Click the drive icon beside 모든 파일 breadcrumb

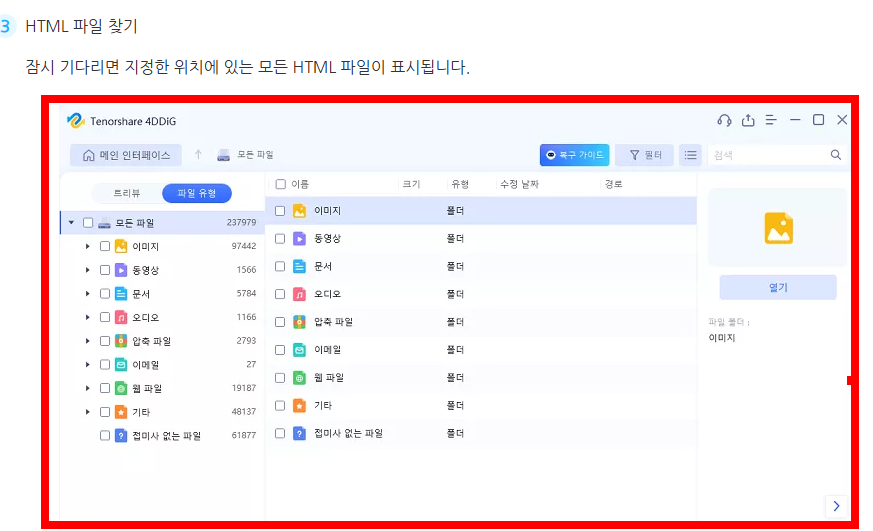(224, 155)
